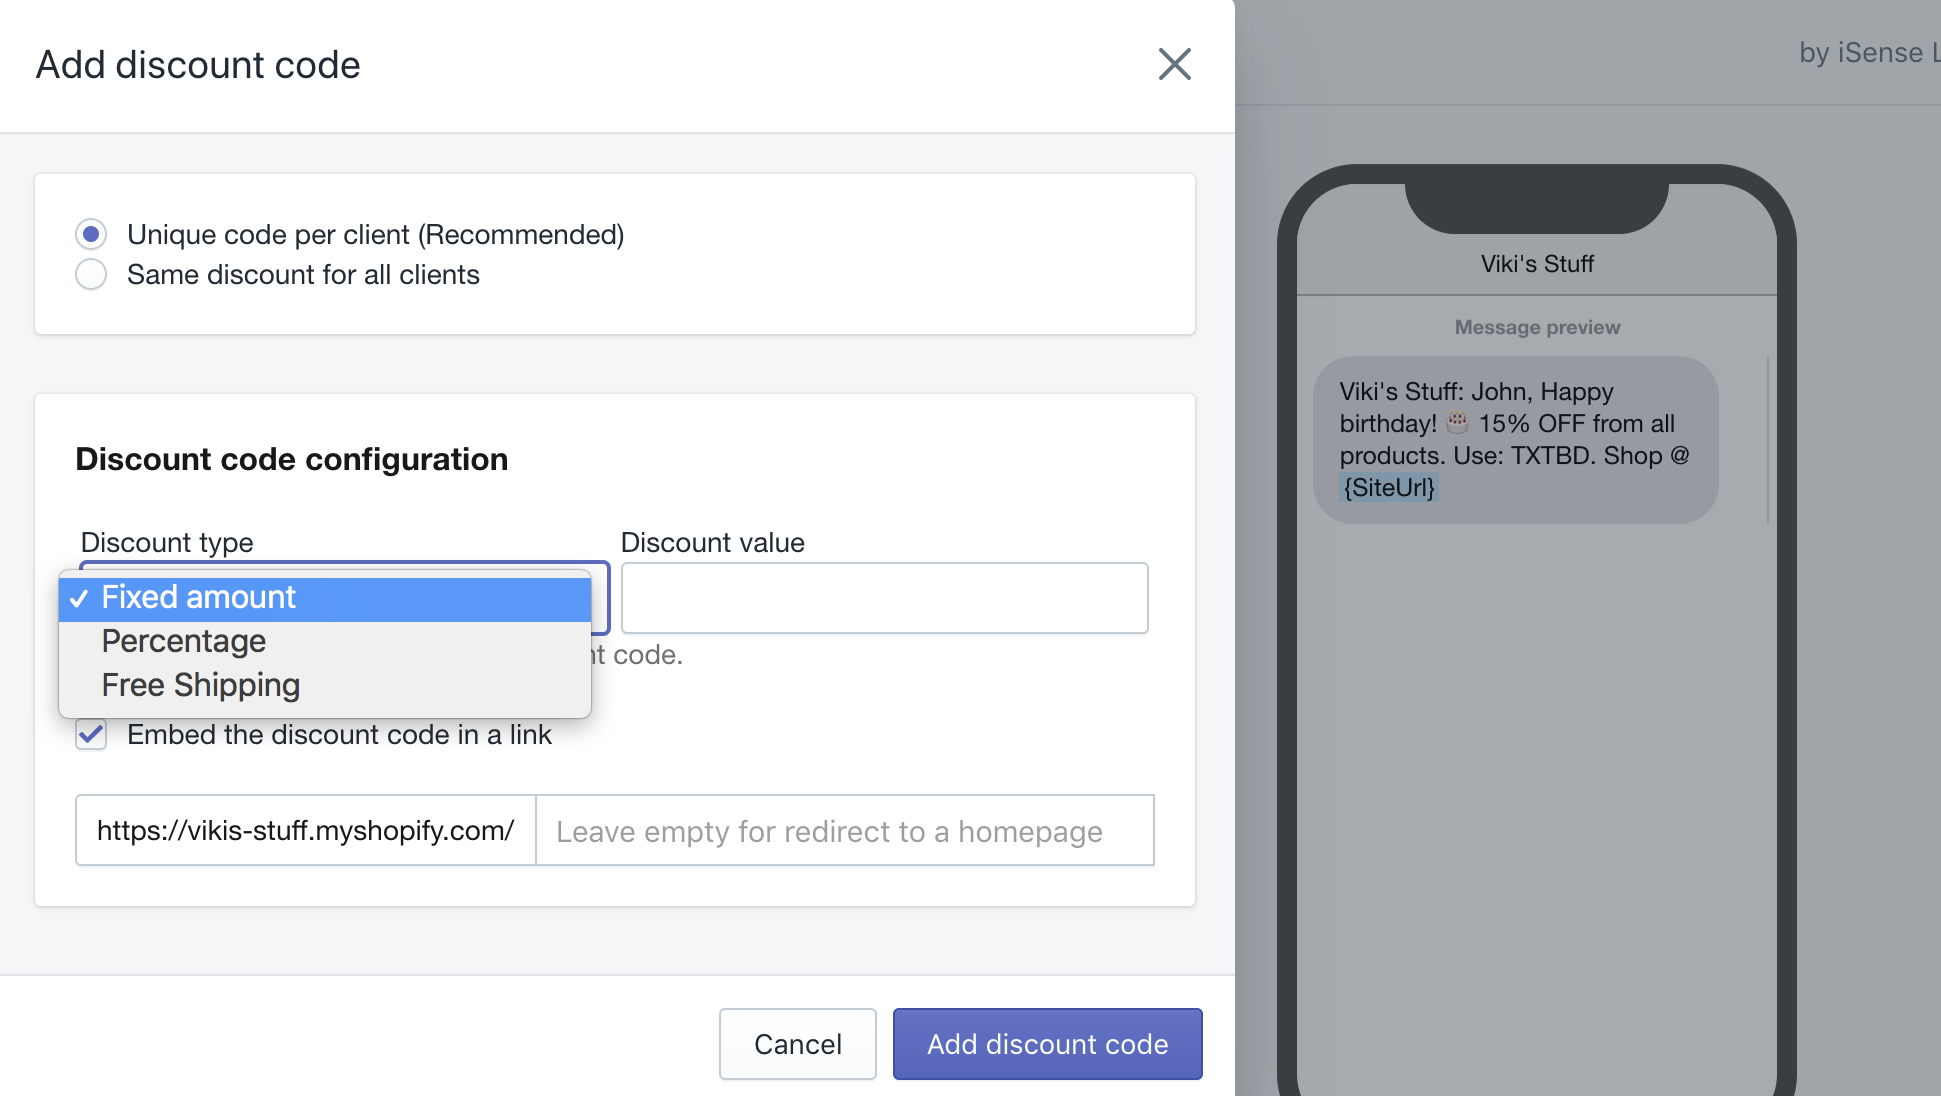The height and width of the screenshot is (1096, 1941).
Task: Click the https://vikis-stuff.myshopify.com/ URL prefix
Action: coord(306,830)
